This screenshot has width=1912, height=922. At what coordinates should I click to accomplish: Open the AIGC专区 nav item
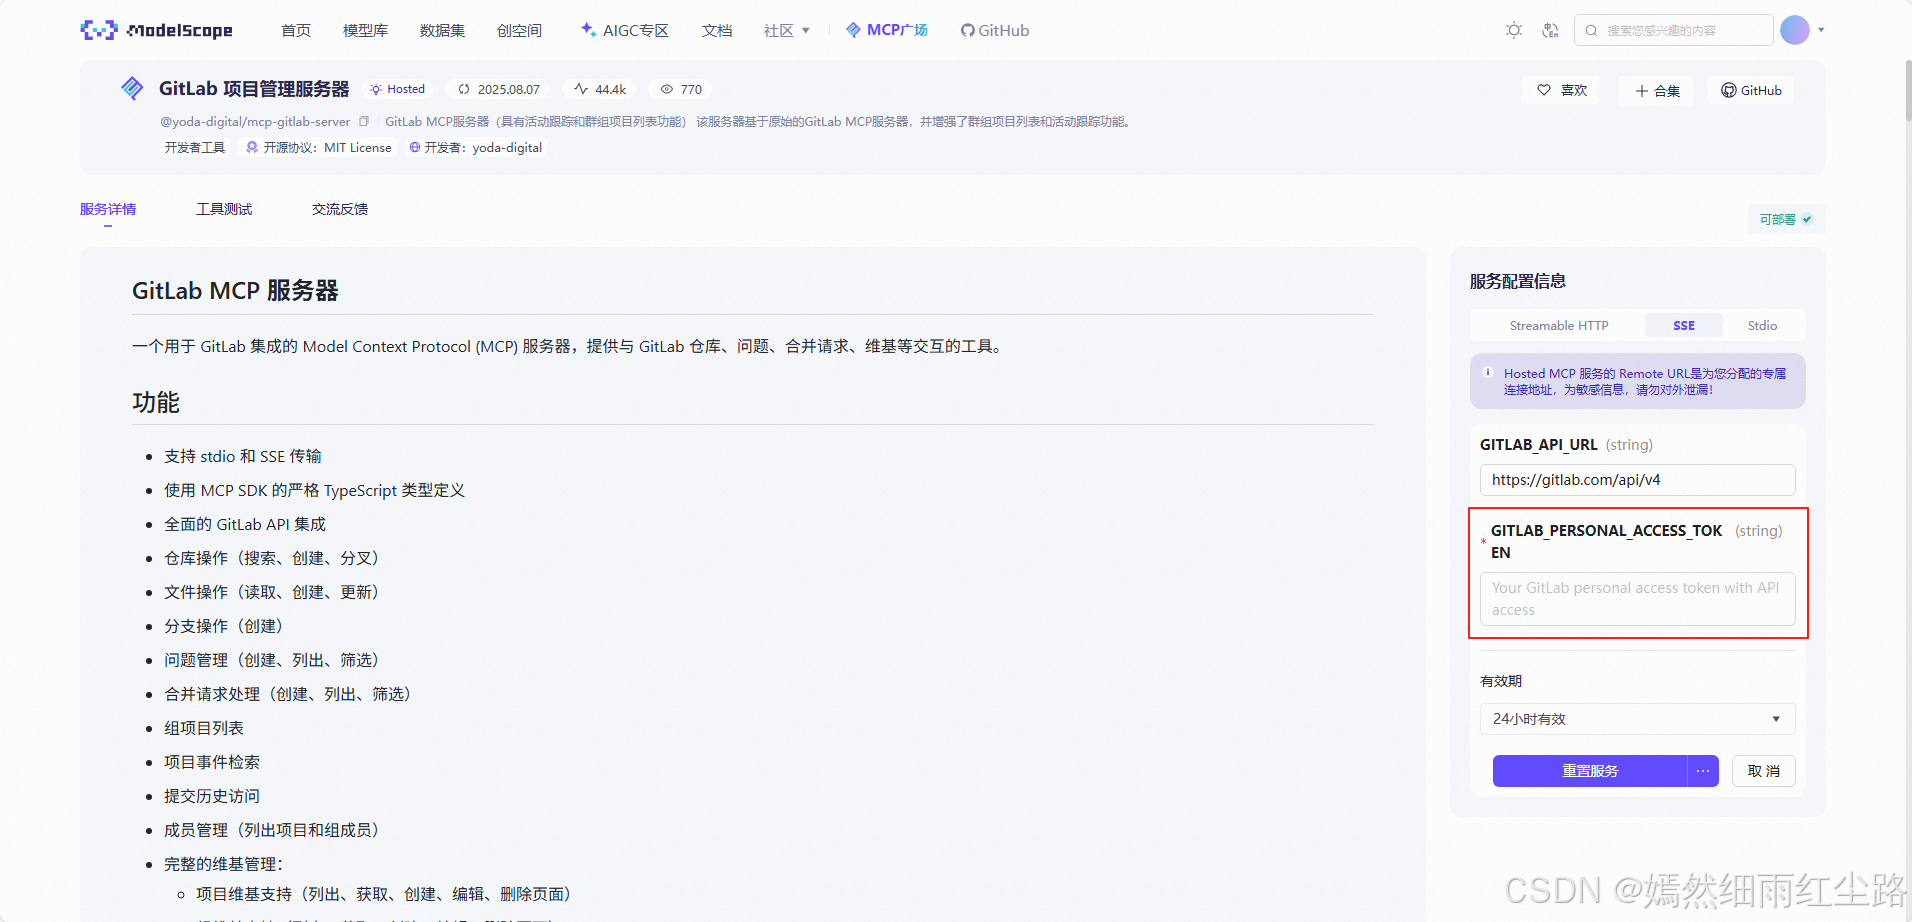tap(625, 30)
